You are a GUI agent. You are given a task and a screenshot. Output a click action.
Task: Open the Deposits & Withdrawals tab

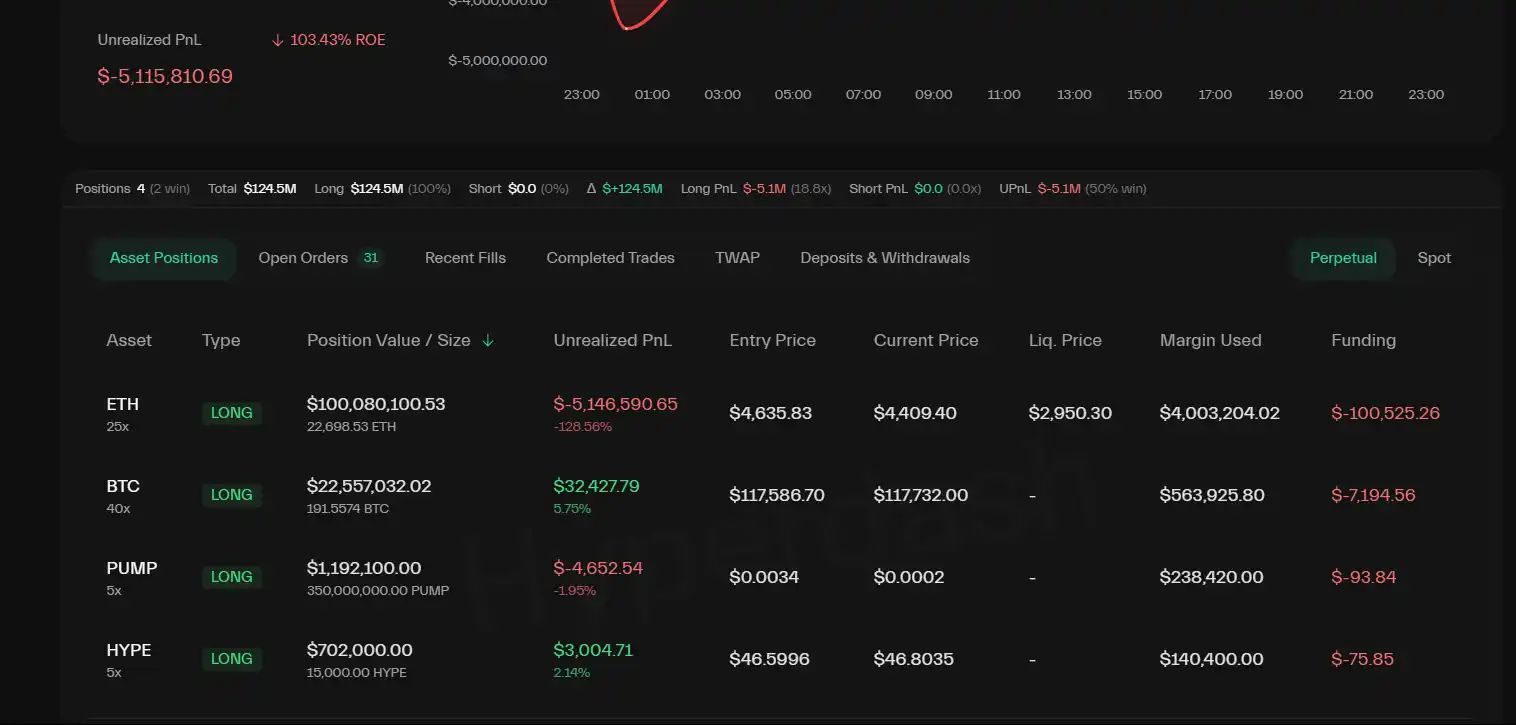[x=885, y=258]
